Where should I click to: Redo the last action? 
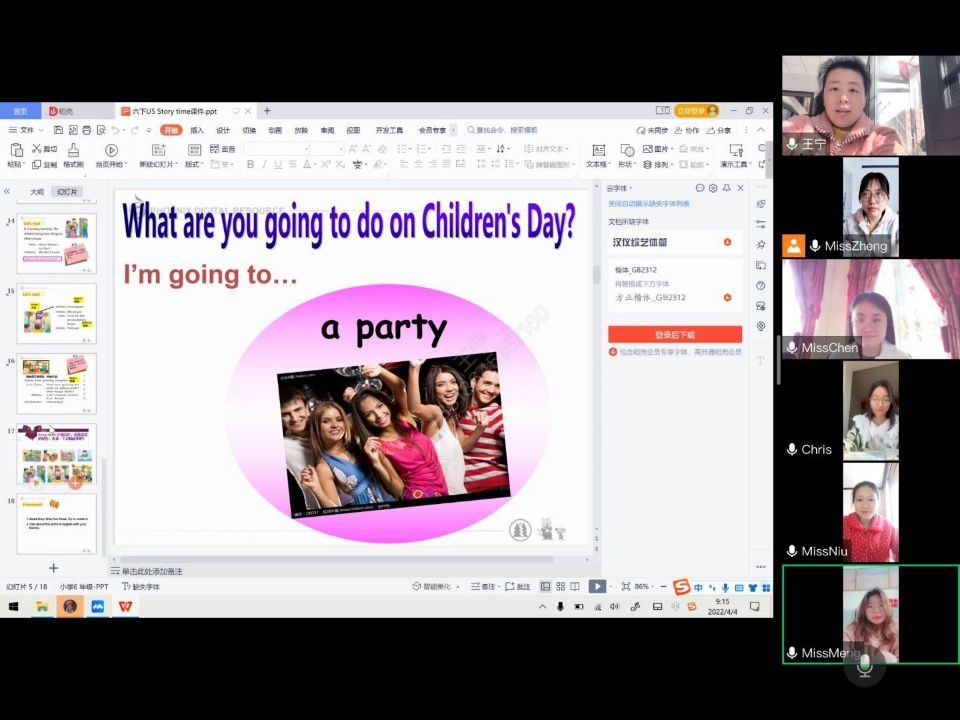[x=135, y=130]
